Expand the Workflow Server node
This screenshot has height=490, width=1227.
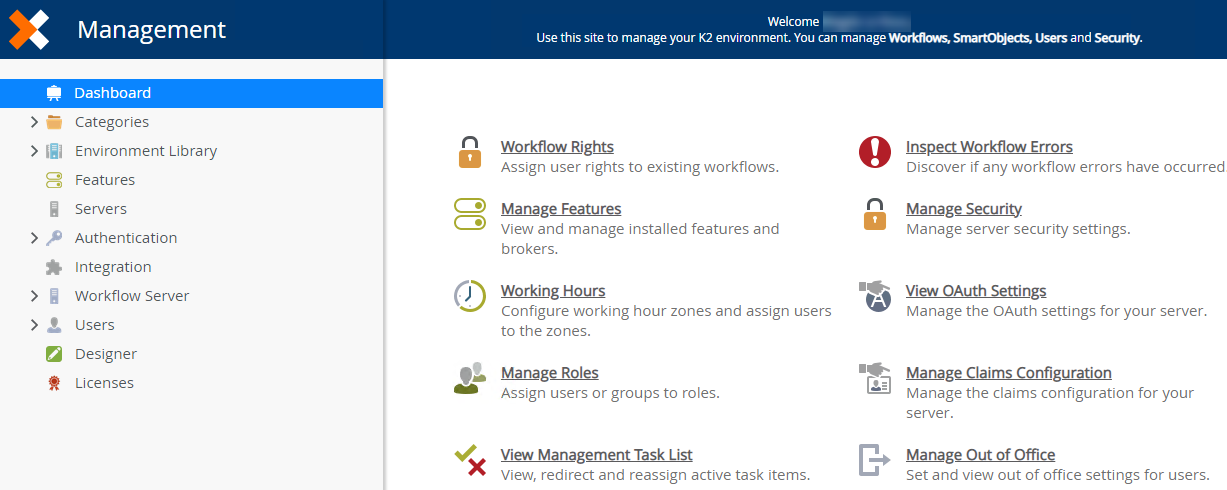[x=34, y=296]
